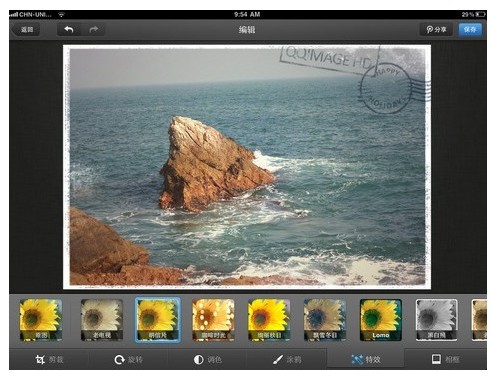Open the 相框 frame tab
This screenshot has width=493, height=377.
tap(445, 359)
